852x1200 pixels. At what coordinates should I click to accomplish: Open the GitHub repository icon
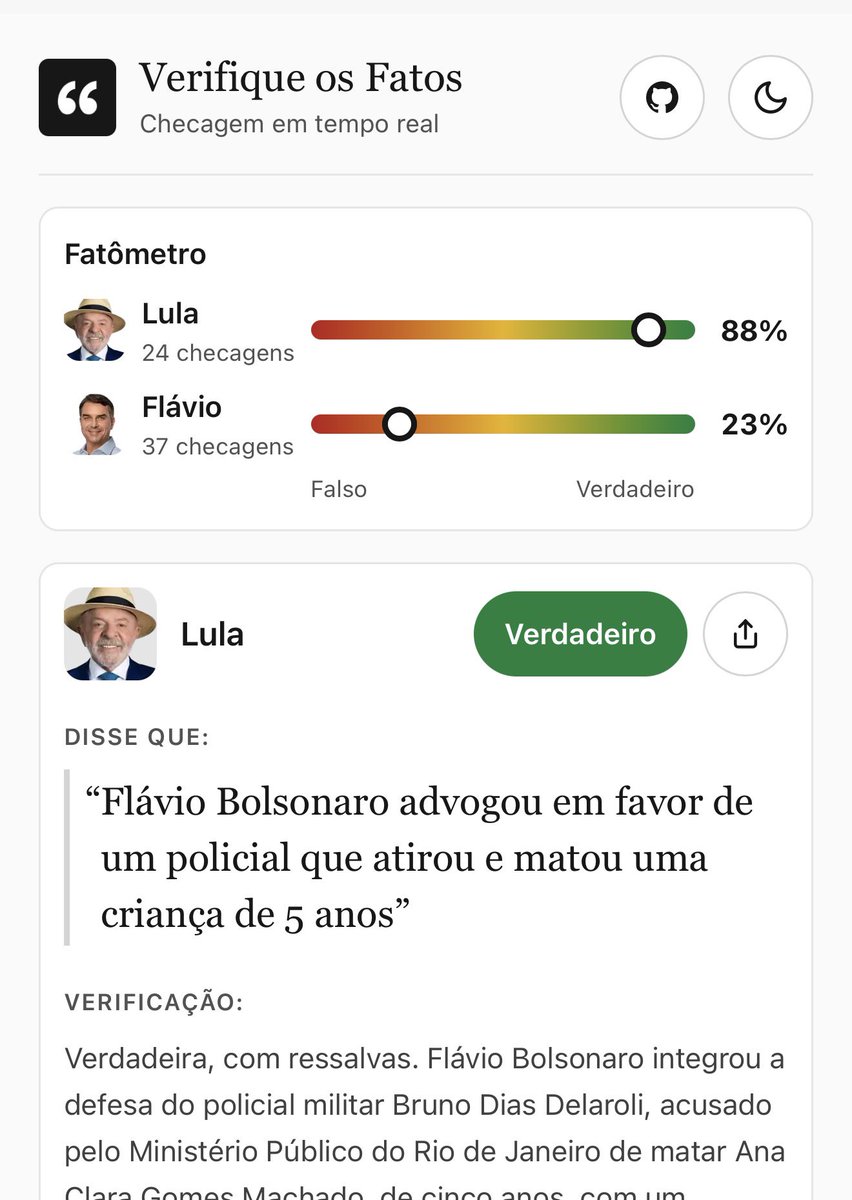(662, 97)
